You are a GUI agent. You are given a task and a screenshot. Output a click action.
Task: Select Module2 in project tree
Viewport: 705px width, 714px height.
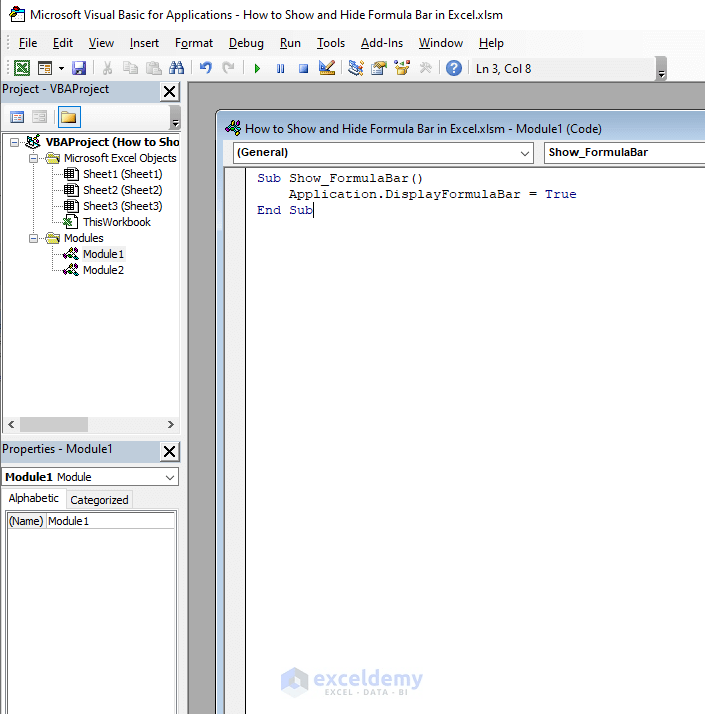tap(103, 270)
